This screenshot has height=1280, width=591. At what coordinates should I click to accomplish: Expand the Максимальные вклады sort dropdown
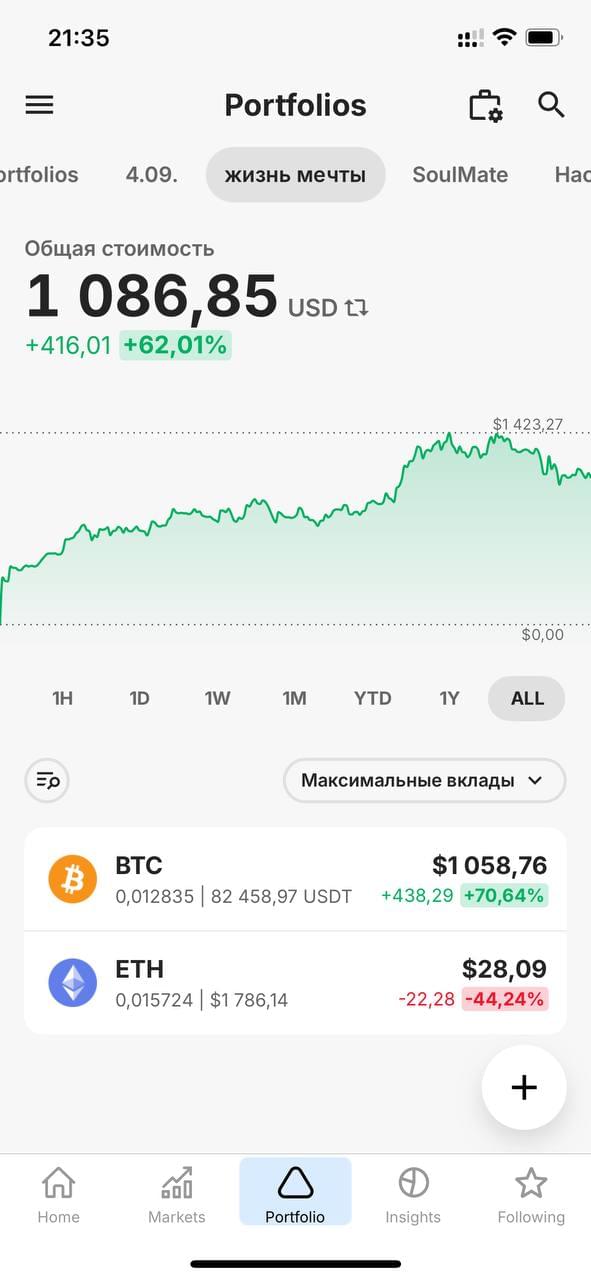pos(424,780)
